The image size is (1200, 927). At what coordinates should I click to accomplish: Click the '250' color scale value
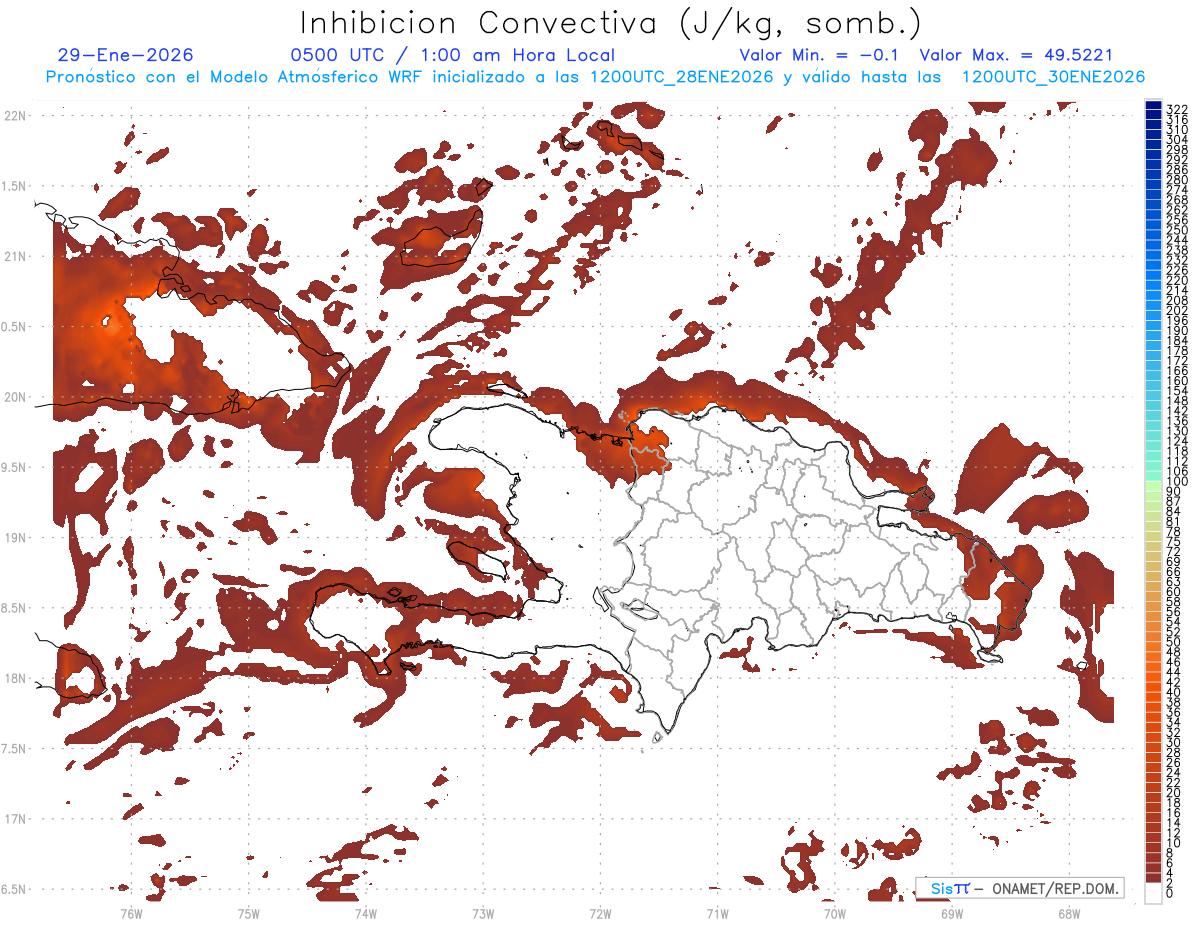click(x=1177, y=230)
